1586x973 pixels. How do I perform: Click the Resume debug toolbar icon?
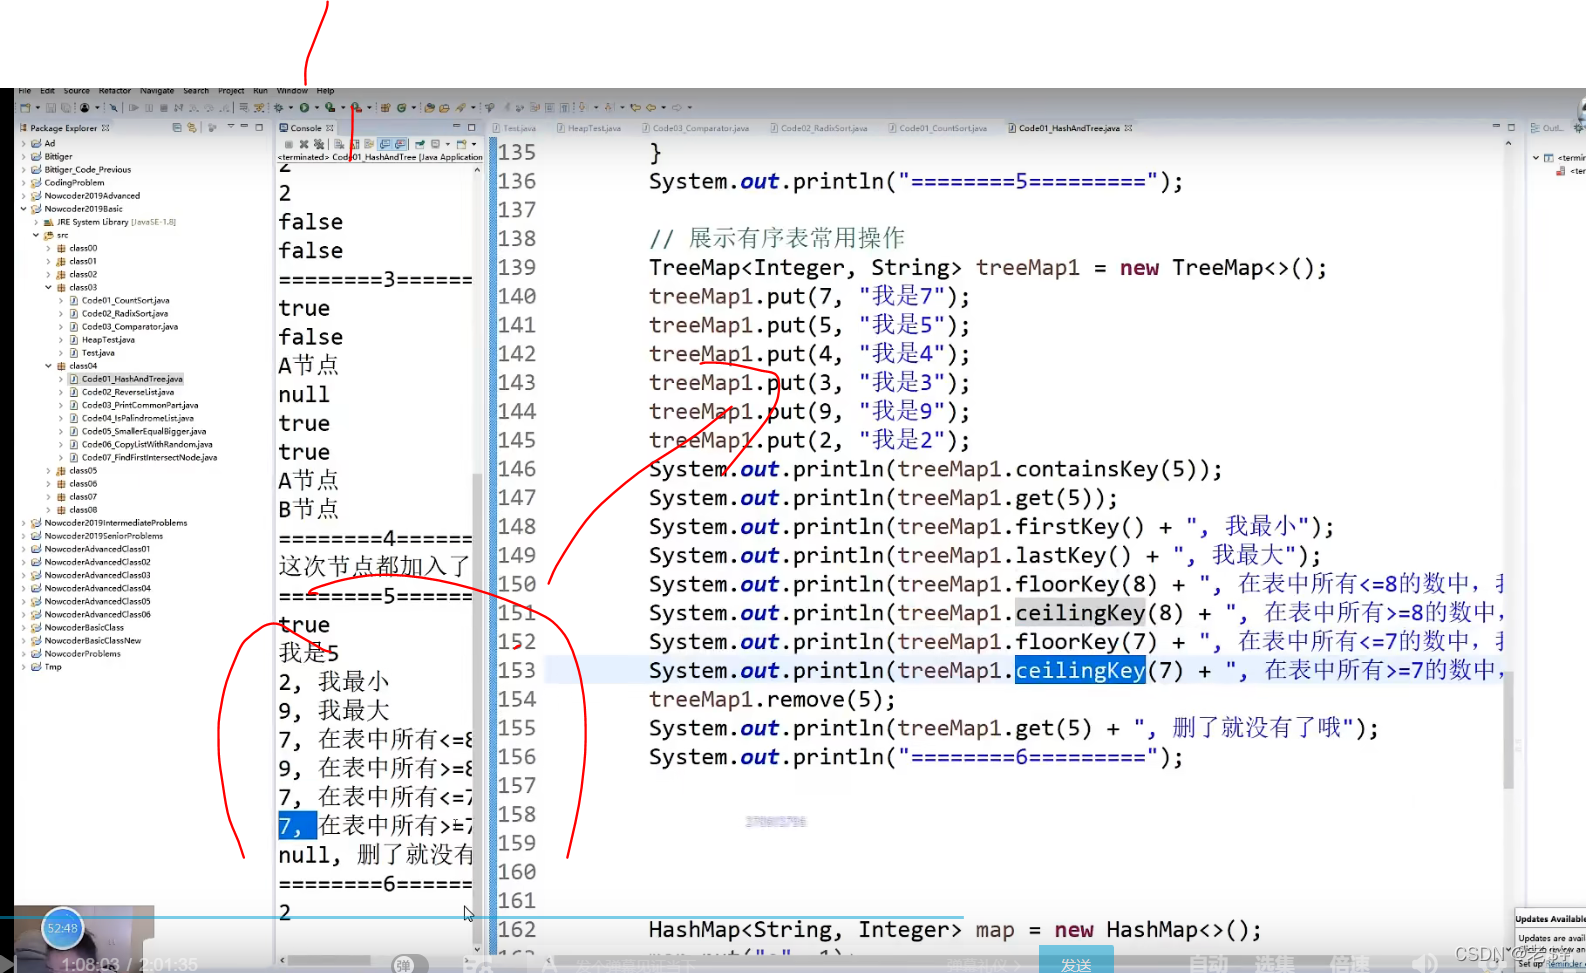[x=133, y=108]
